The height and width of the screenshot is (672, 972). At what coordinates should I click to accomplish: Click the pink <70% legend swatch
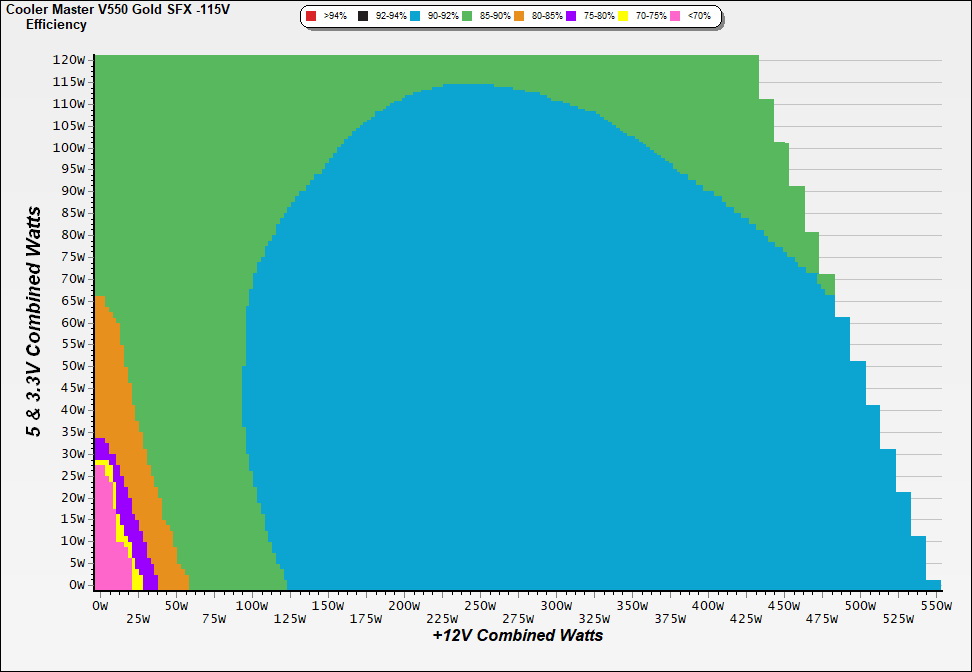[676, 17]
